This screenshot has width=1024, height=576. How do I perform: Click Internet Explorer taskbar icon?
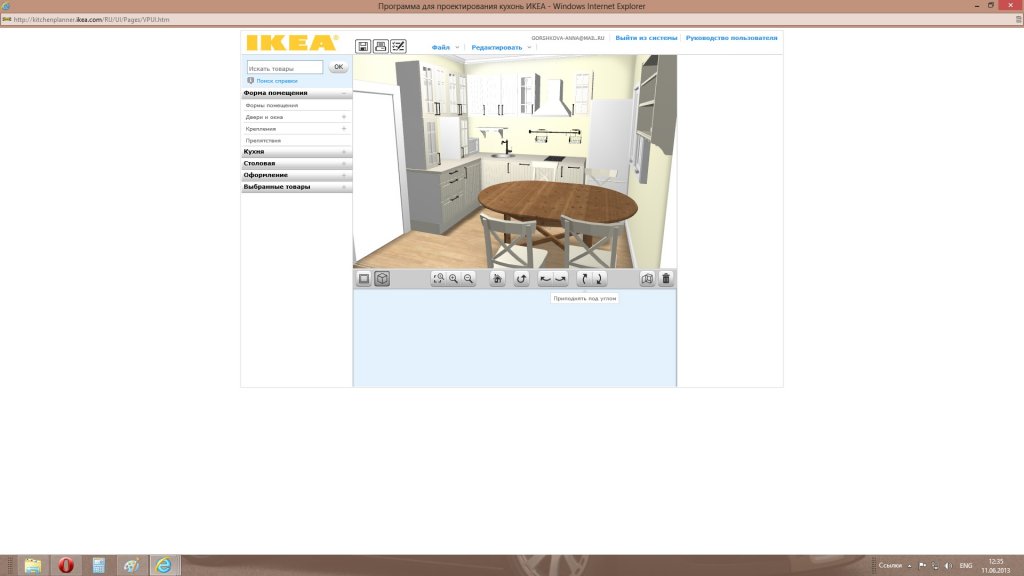click(x=163, y=565)
